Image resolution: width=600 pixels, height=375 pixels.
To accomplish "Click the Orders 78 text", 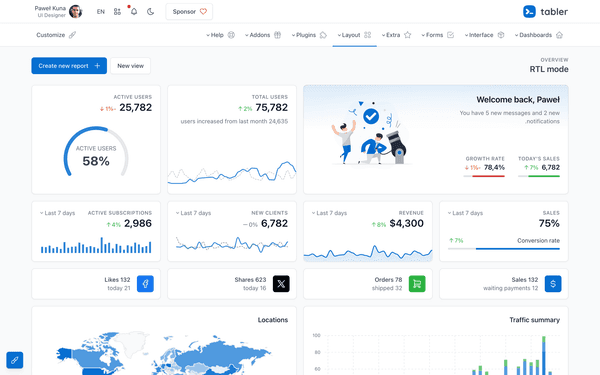I will point(388,280).
